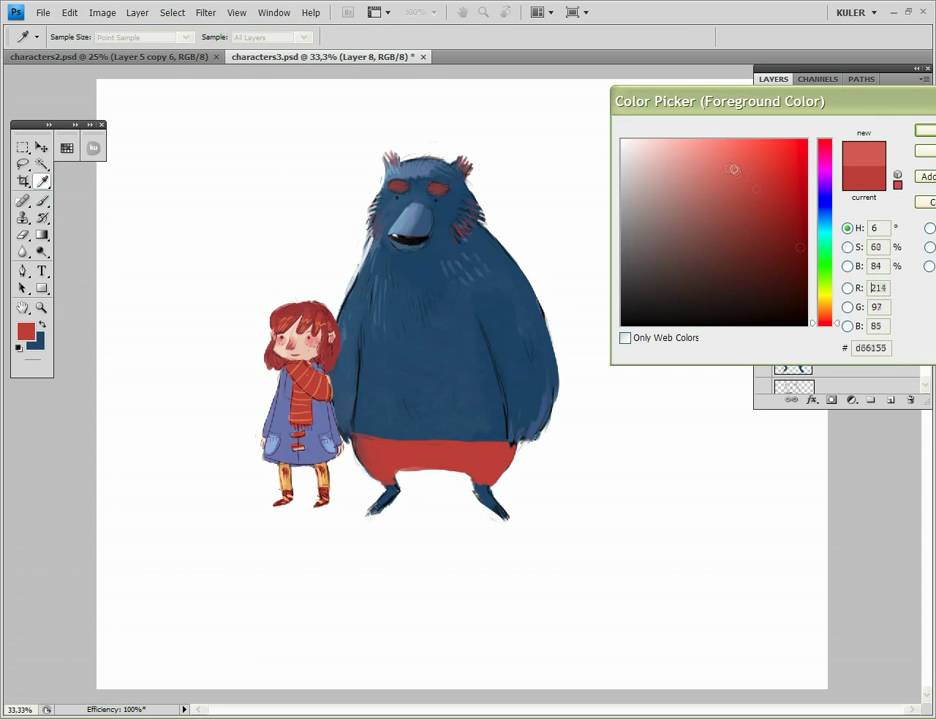
Task: Select the History Brush tool
Action: click(x=41, y=218)
